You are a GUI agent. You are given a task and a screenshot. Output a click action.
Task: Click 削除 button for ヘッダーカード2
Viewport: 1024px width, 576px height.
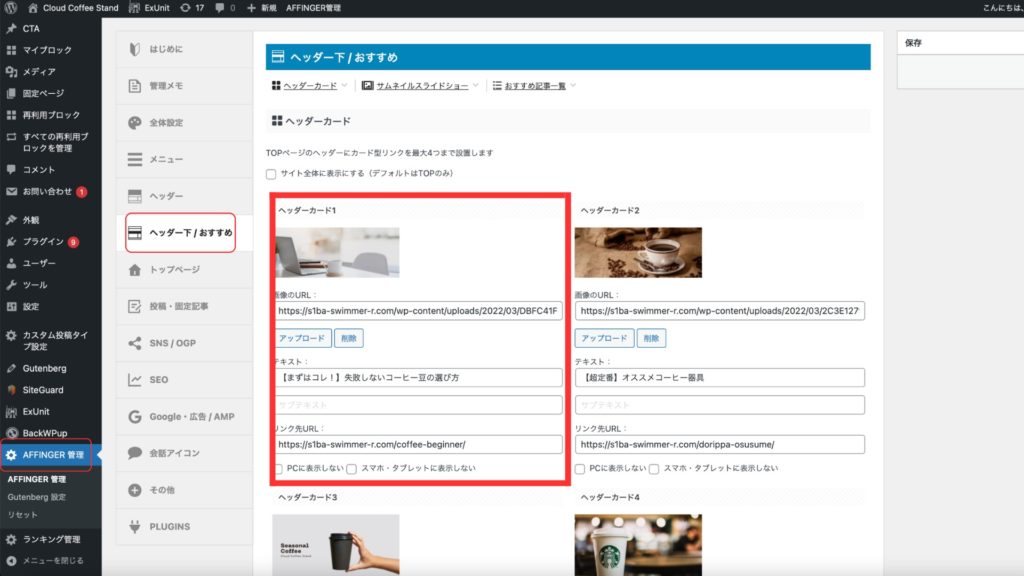[651, 338]
